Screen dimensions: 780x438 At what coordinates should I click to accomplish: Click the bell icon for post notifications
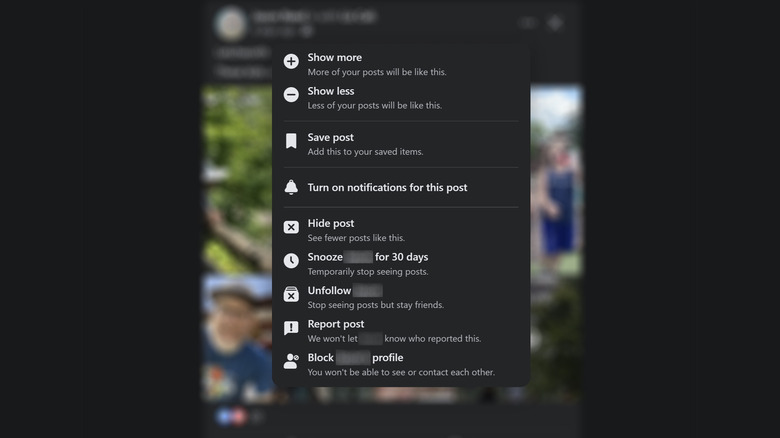(291, 187)
